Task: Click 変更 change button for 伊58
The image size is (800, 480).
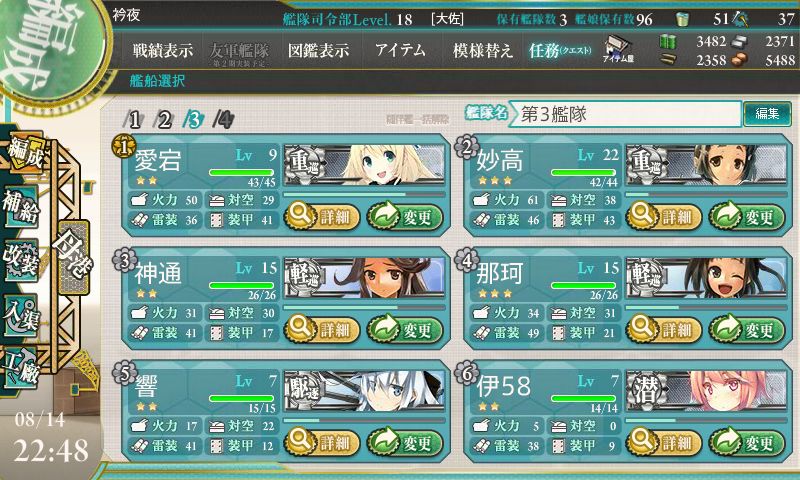Action: (747, 442)
